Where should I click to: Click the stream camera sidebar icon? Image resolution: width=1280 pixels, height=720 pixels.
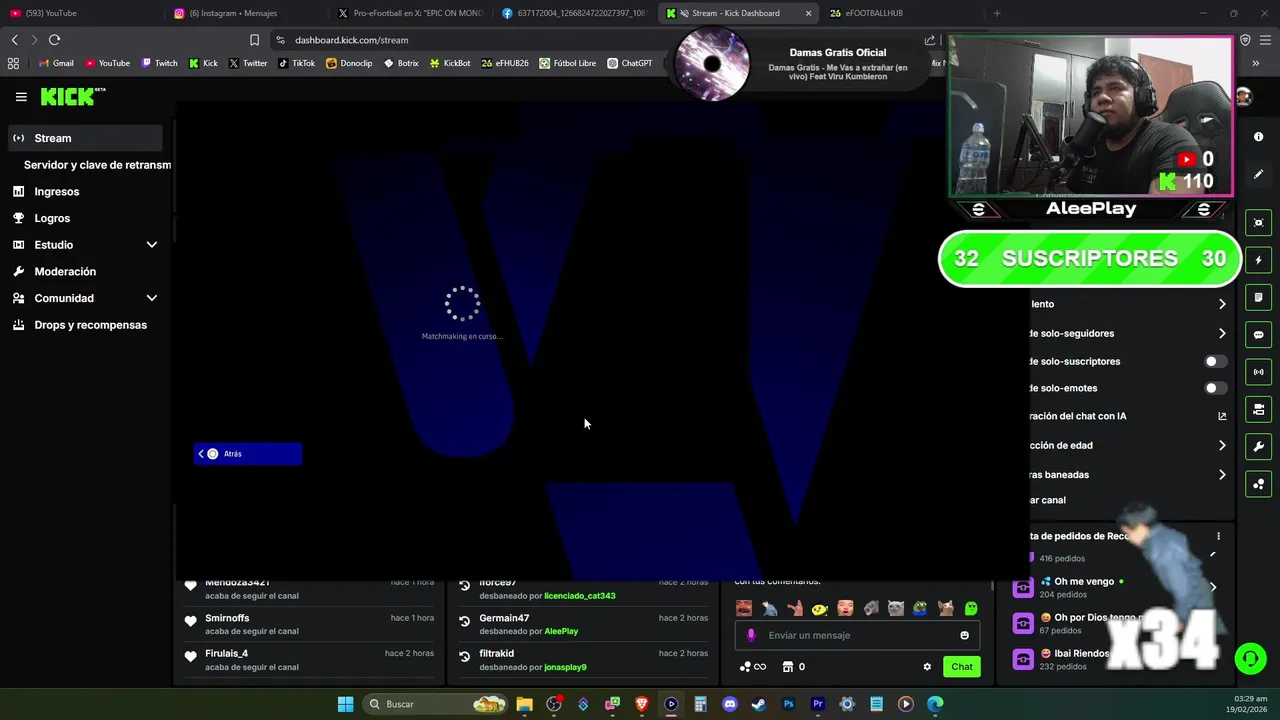click(1258, 410)
